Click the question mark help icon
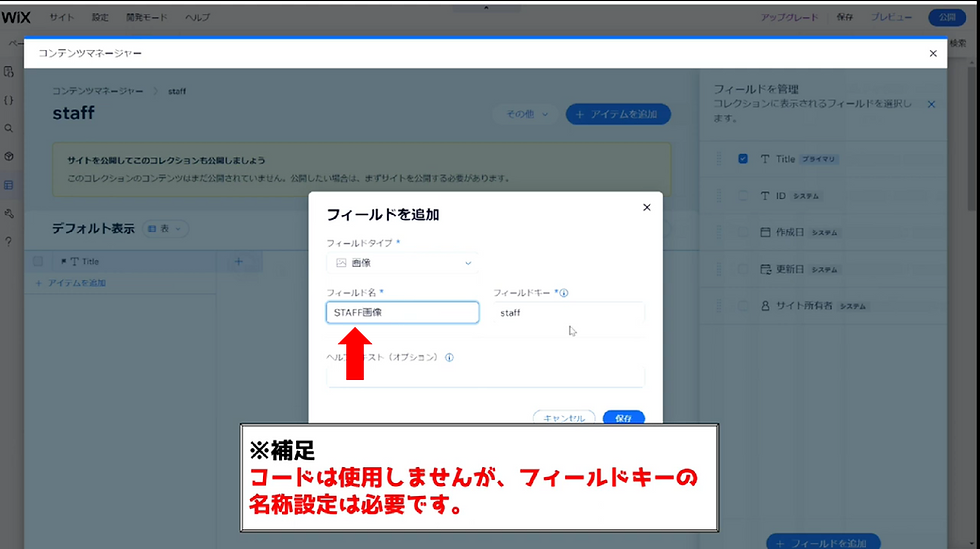The width and height of the screenshot is (980, 549). click(x=9, y=241)
